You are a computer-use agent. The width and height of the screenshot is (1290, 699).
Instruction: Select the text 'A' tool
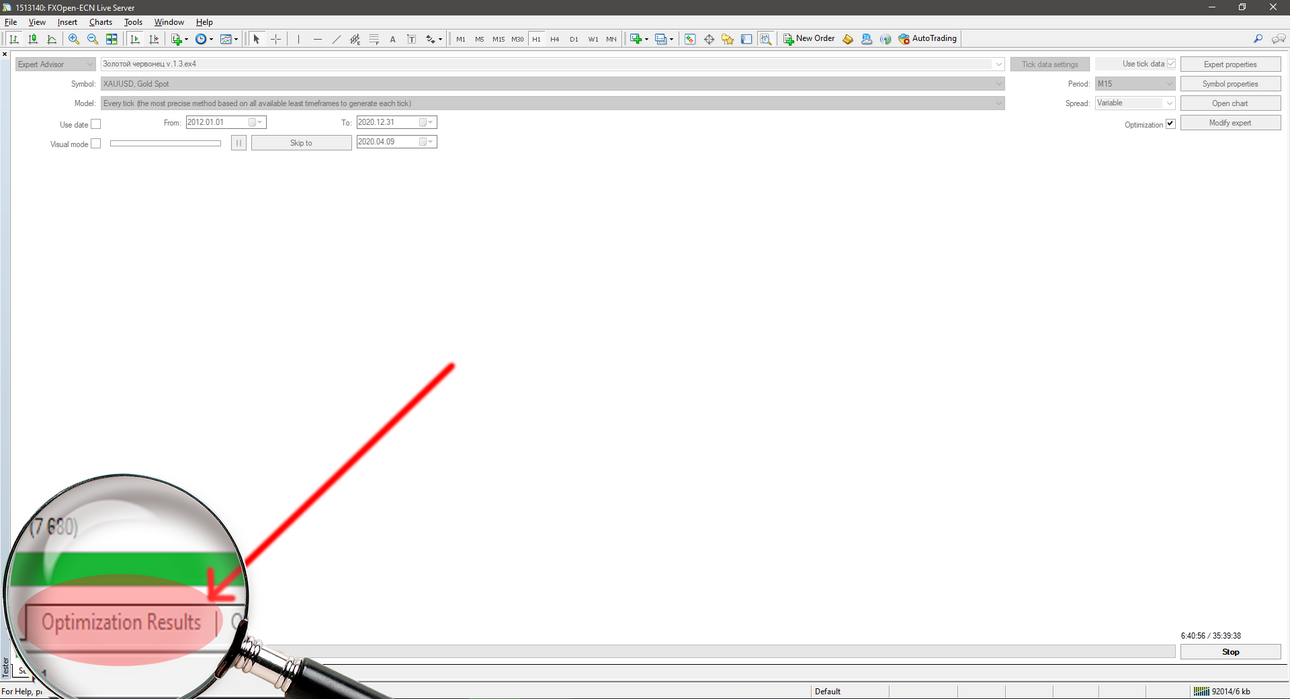[x=393, y=39]
